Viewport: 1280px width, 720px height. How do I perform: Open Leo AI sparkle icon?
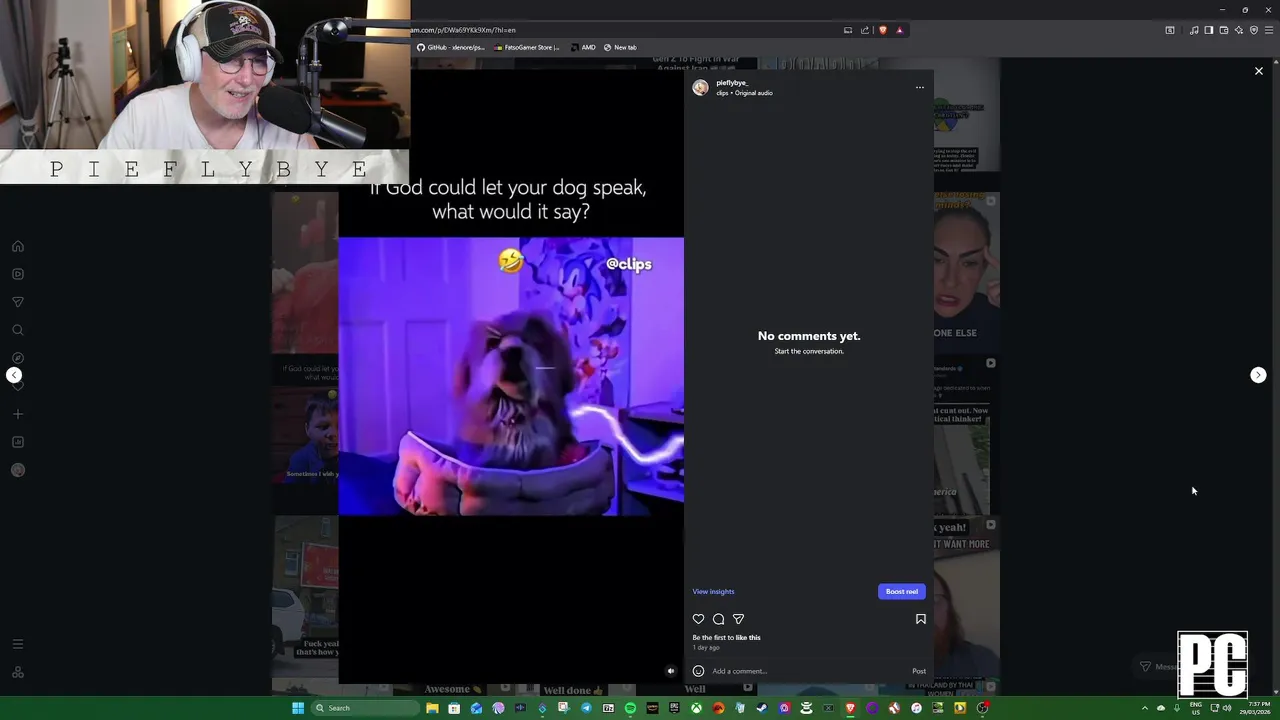[x=1239, y=30]
